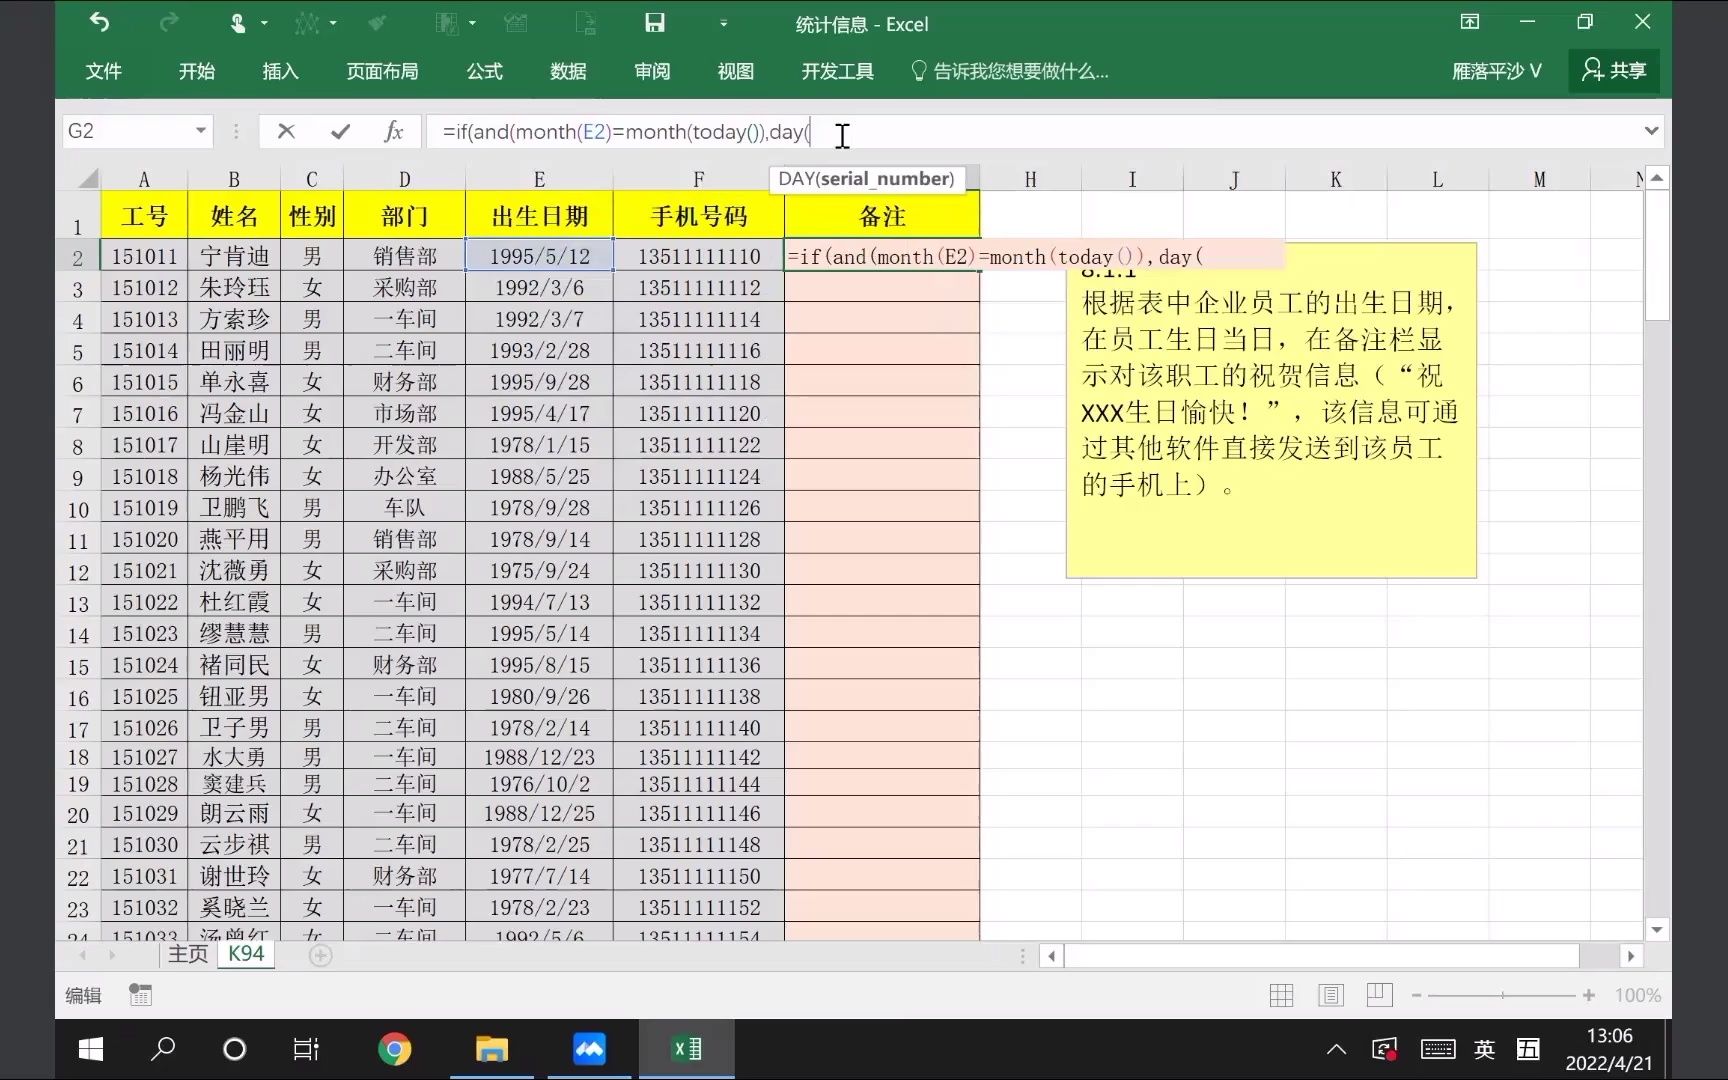Click the zoom slider track
Viewport: 1728px width, 1080px height.
click(x=1502, y=996)
